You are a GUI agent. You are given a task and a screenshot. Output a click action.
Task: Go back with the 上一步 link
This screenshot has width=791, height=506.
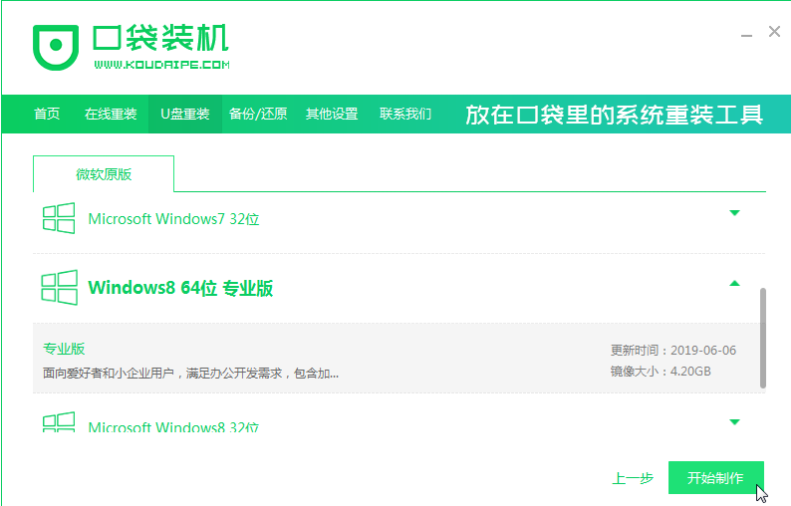coord(633,478)
